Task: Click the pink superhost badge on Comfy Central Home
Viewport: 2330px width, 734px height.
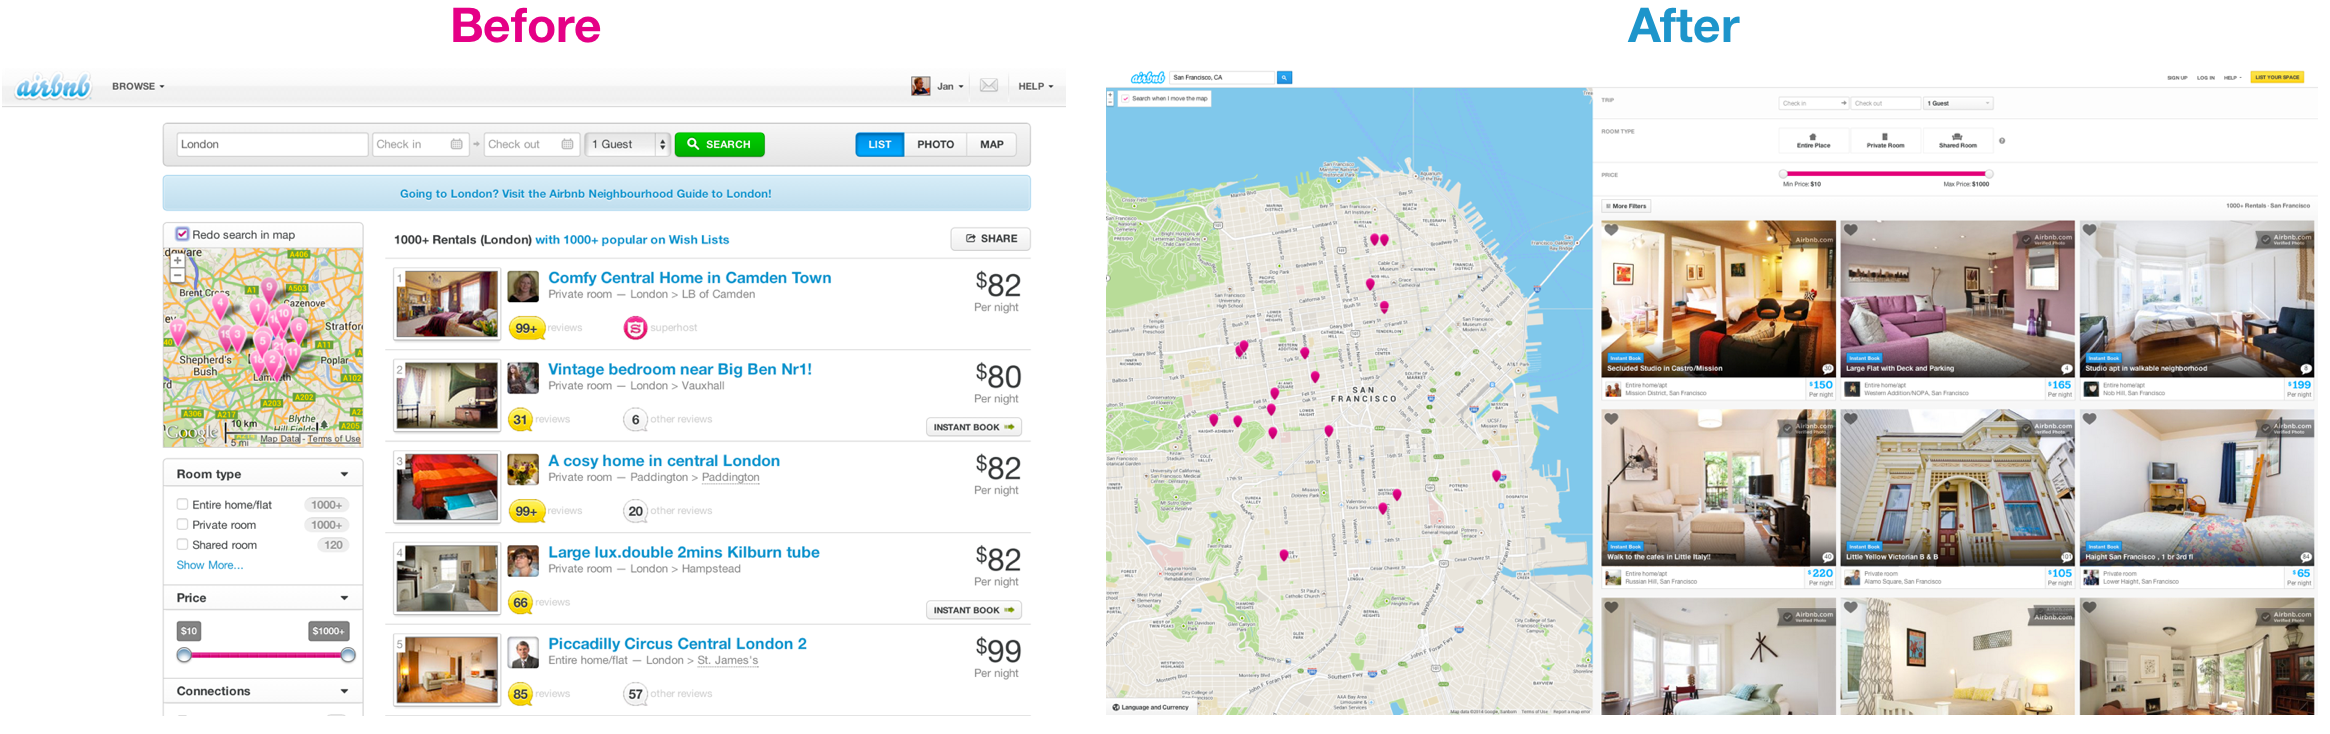Action: point(635,328)
